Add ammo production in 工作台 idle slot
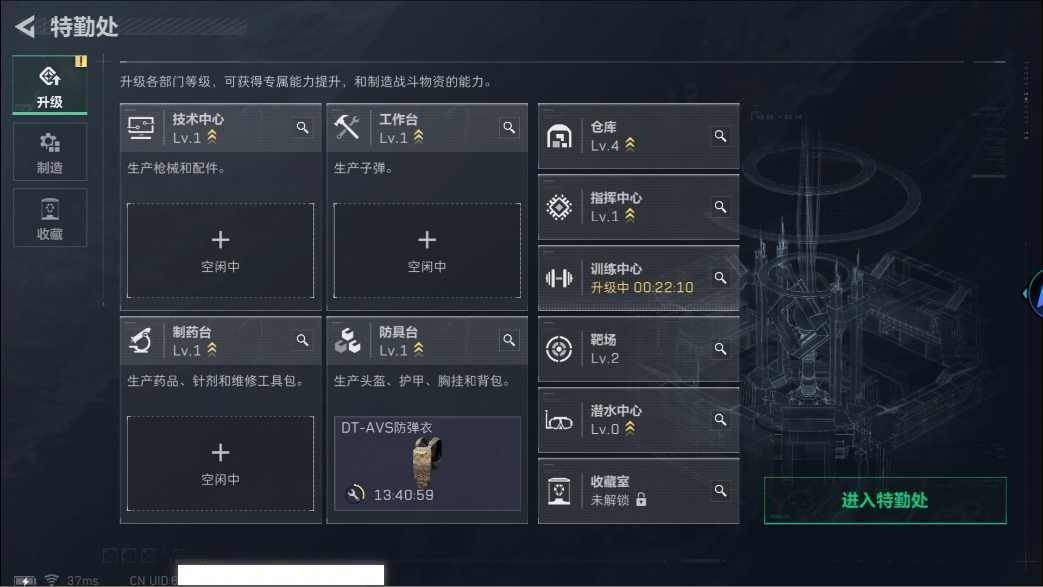1043x587 pixels. pyautogui.click(x=427, y=250)
